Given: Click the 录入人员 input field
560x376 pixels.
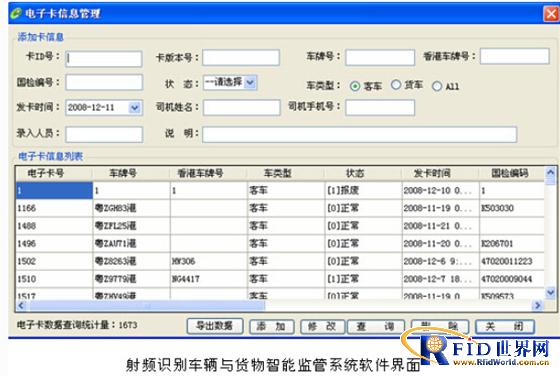Looking at the screenshot, I should coord(104,135).
